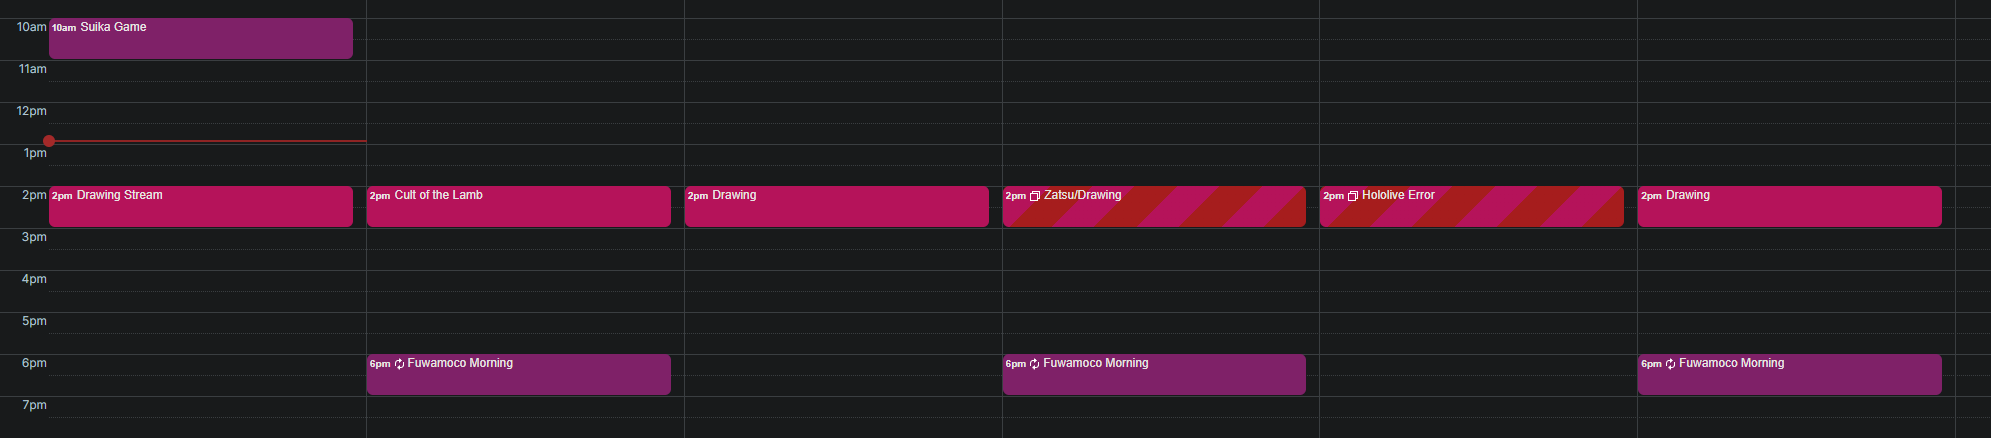This screenshot has height=438, width=1991.
Task: Open Fuwamoco Morning event in the last day column
Action: tap(1790, 374)
